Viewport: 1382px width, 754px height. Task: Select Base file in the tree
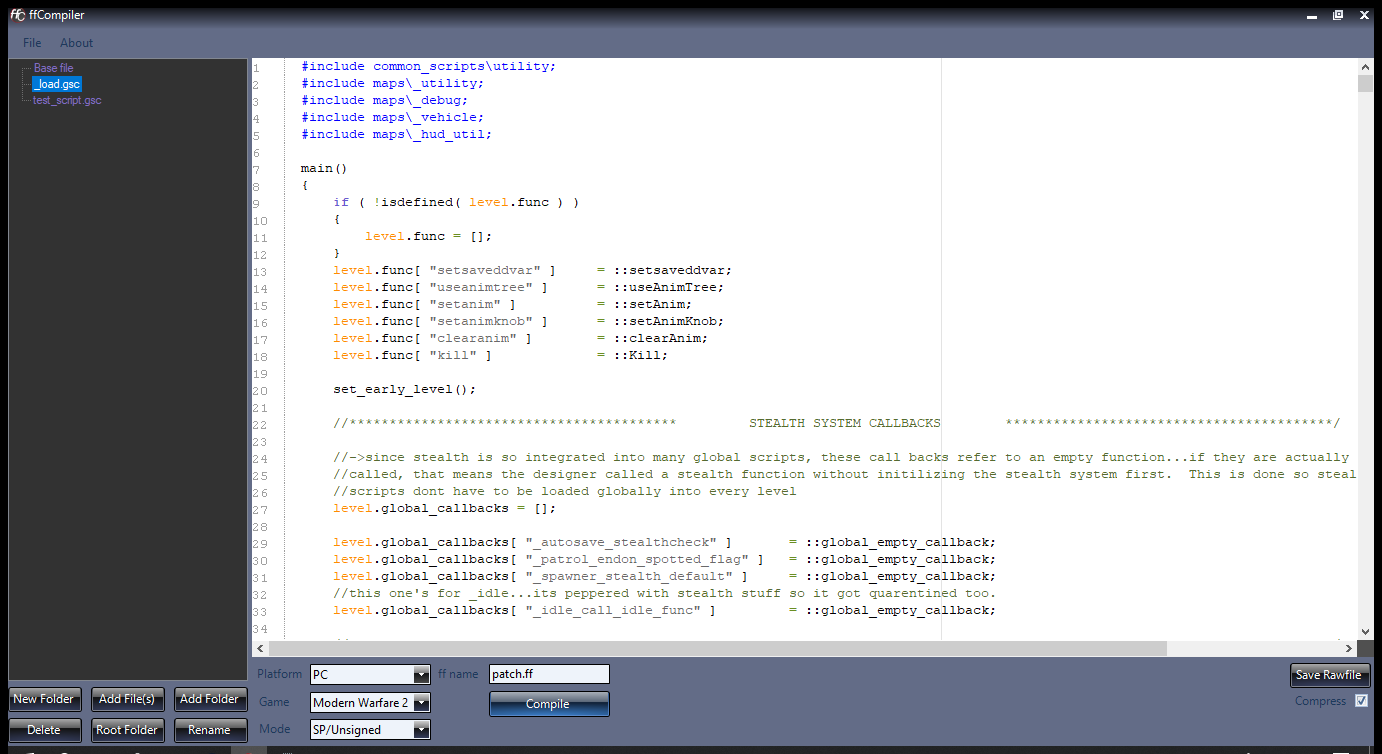pos(53,68)
